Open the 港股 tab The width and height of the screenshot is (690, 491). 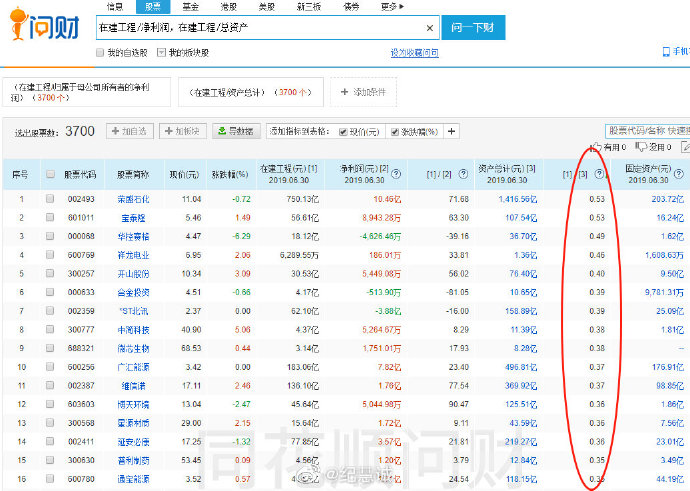coord(229,6)
